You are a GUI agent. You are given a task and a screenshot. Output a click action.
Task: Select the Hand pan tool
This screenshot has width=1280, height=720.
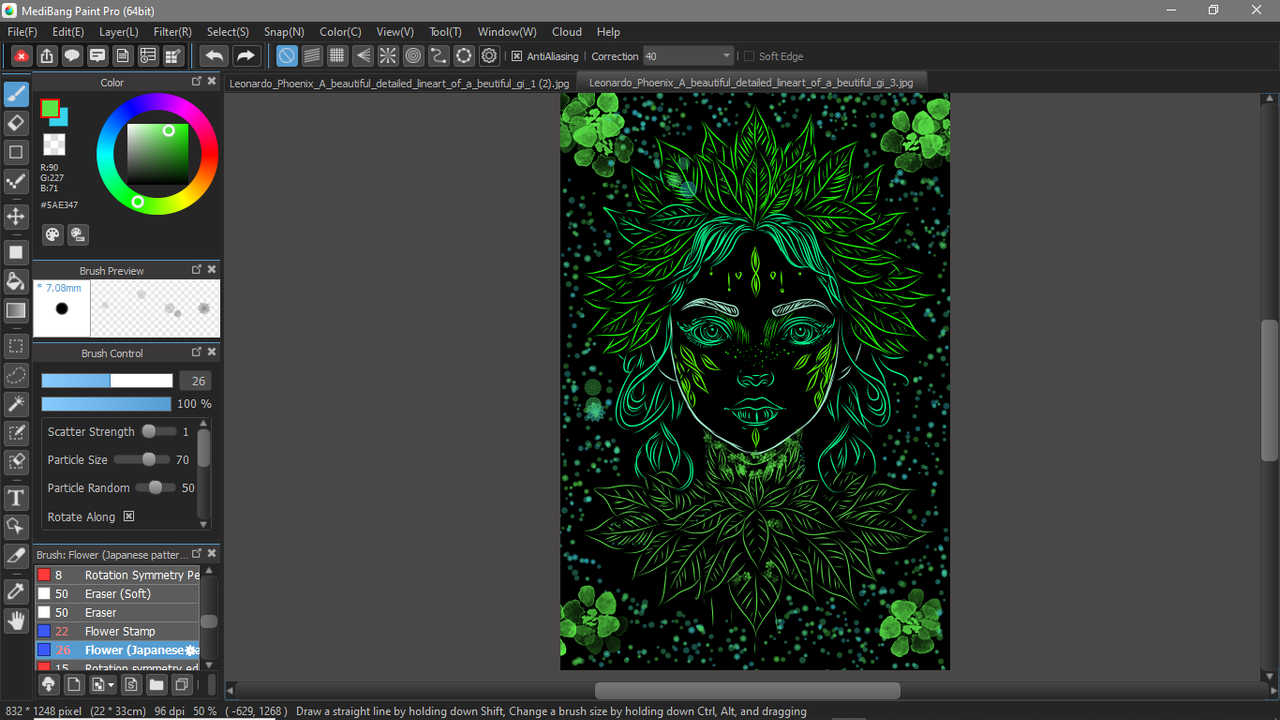[x=16, y=621]
